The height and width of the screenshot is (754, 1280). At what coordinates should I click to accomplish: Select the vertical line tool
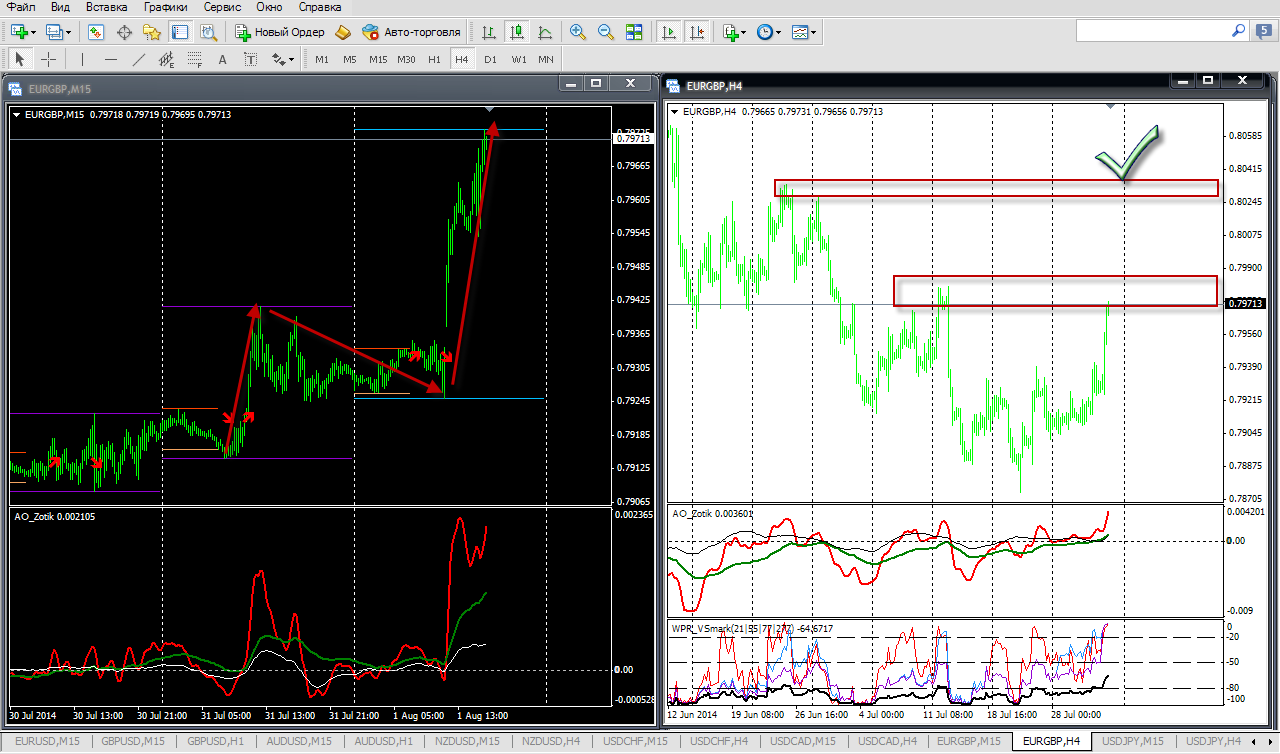[83, 59]
